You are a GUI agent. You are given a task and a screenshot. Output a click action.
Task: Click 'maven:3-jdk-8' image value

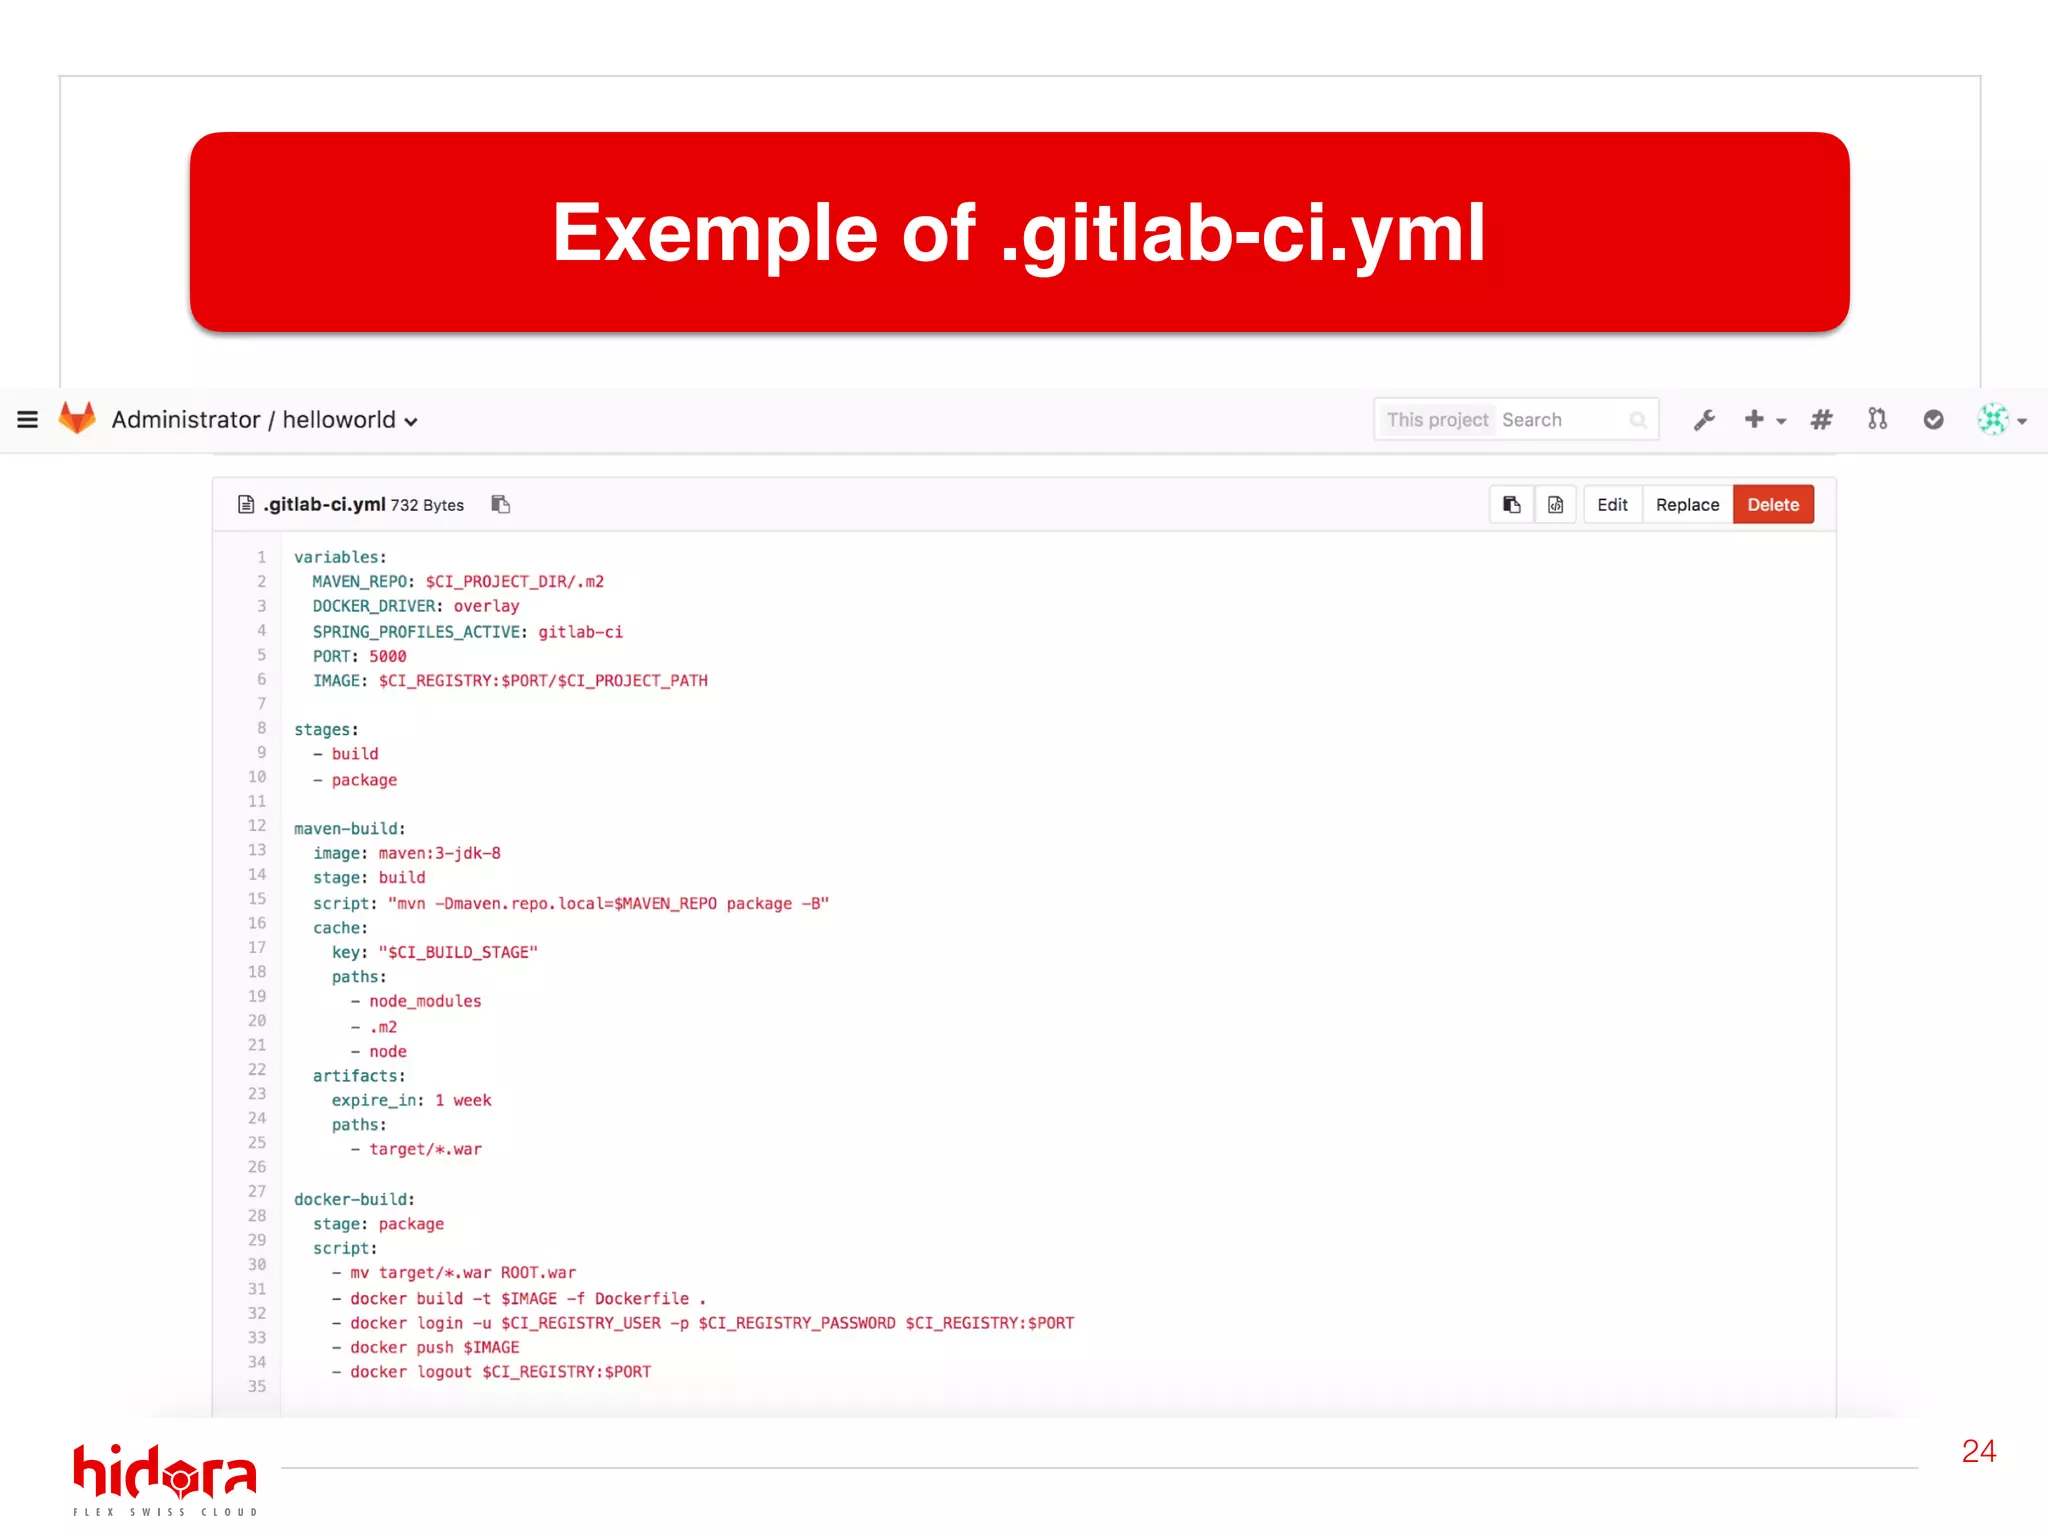click(x=440, y=854)
